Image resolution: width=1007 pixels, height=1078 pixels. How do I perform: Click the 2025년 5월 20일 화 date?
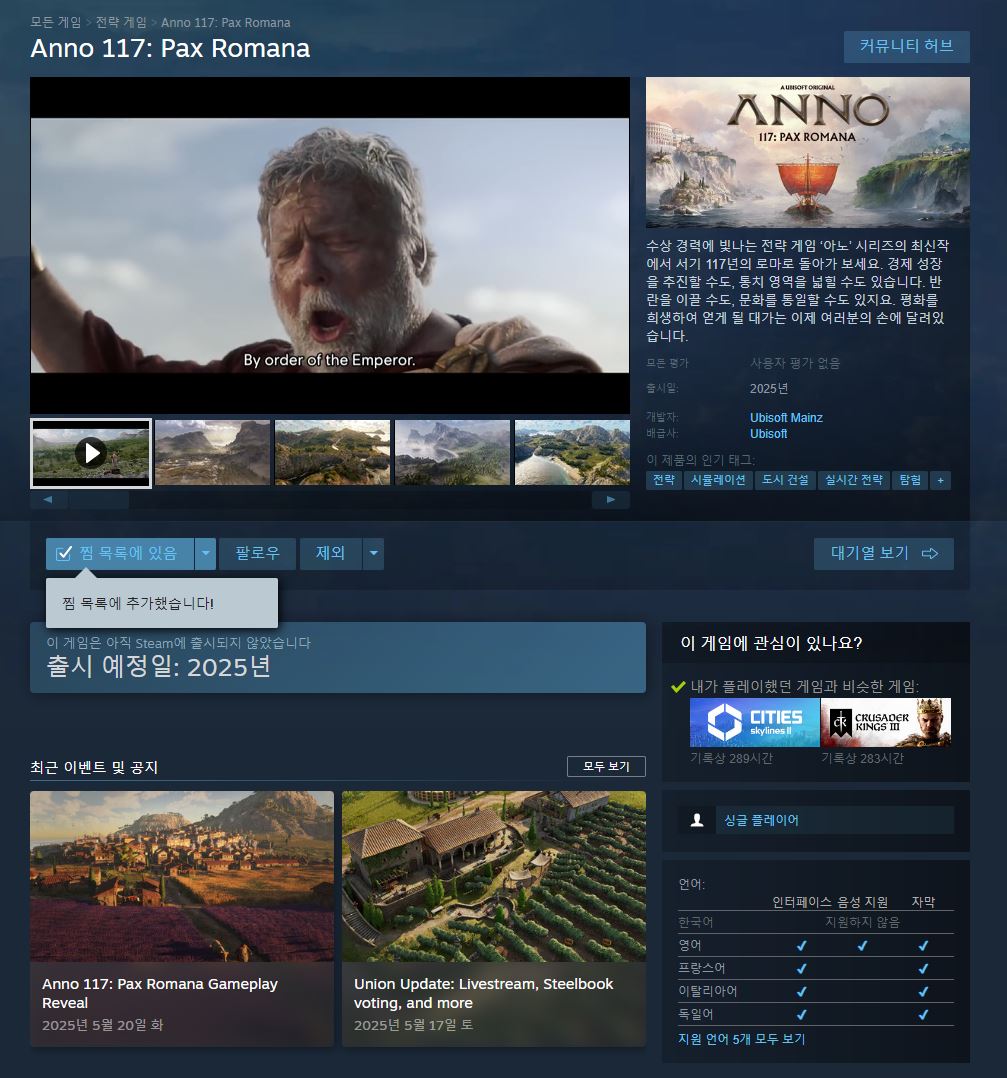click(x=102, y=1025)
